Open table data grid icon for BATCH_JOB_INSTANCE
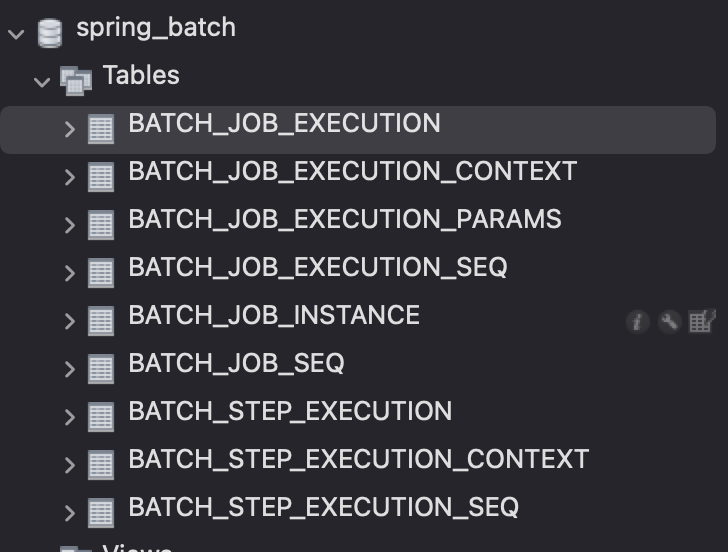728x552 pixels. [702, 321]
